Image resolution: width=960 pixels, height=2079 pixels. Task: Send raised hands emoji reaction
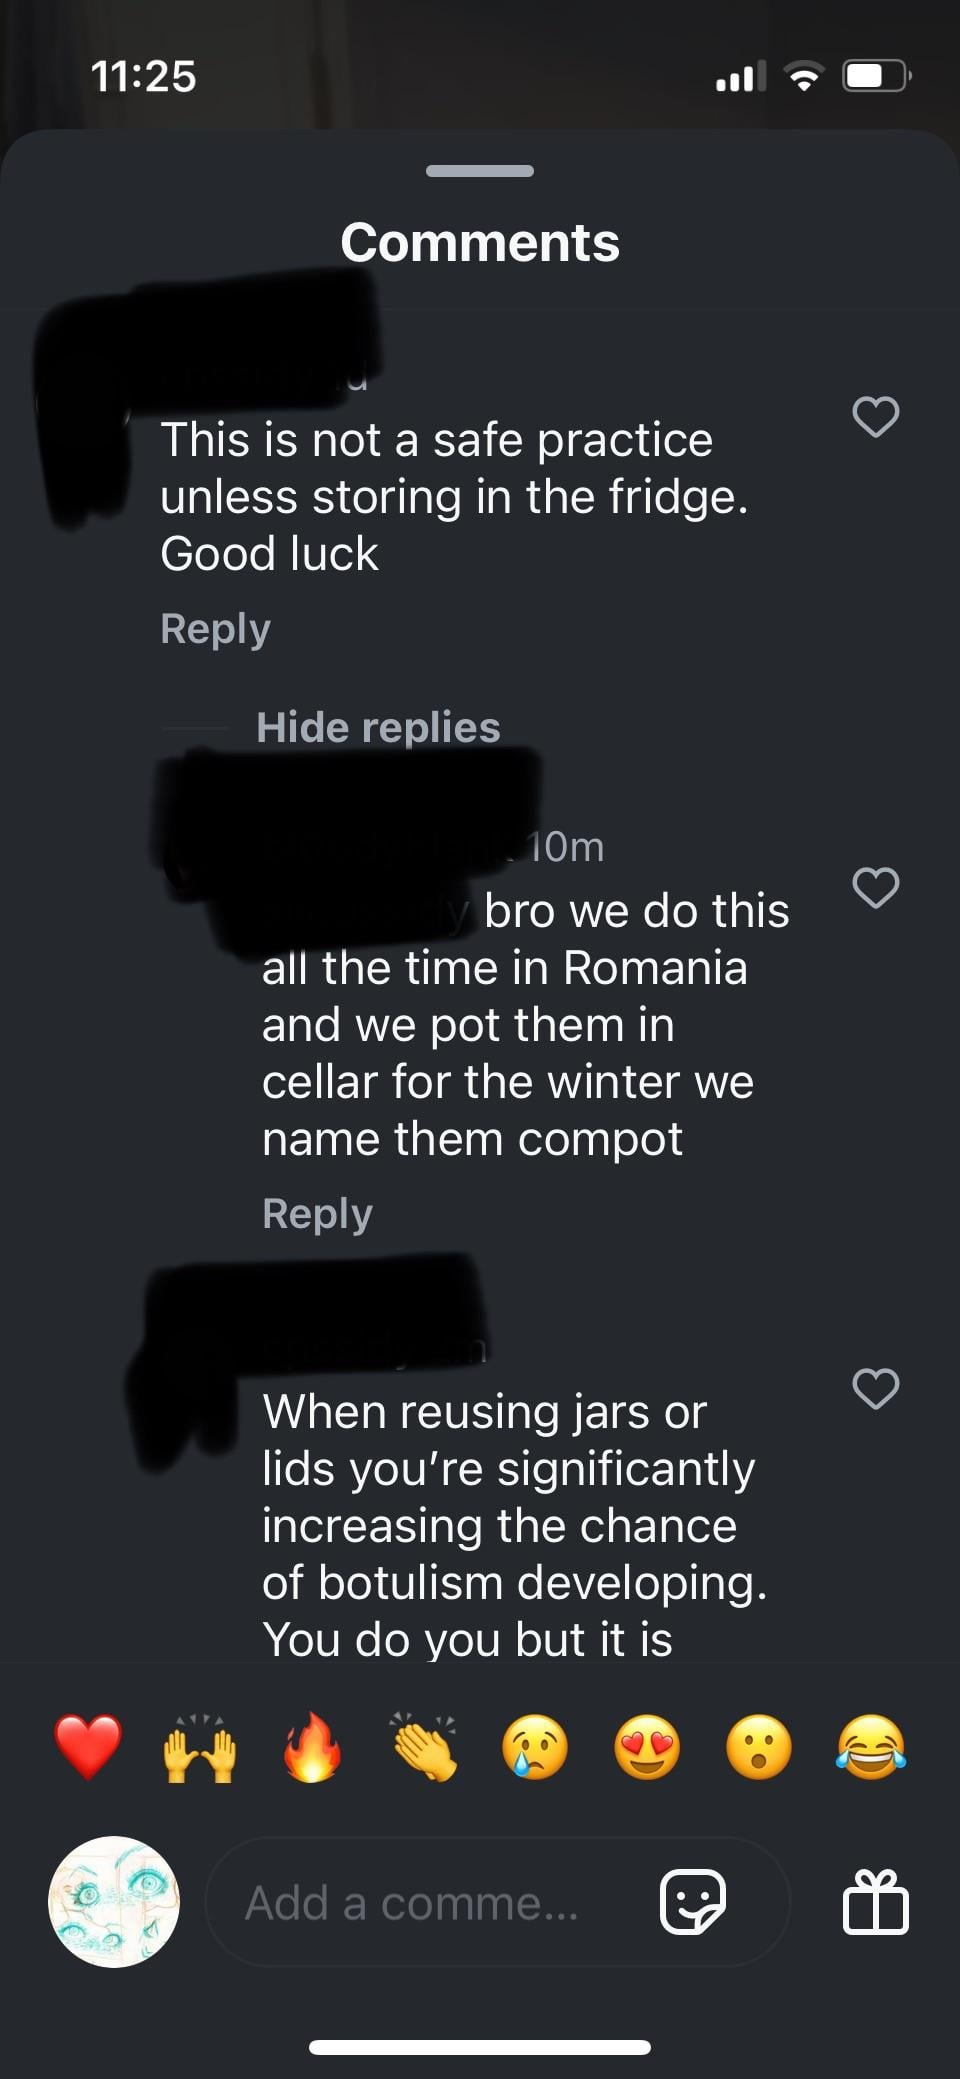(x=200, y=1747)
